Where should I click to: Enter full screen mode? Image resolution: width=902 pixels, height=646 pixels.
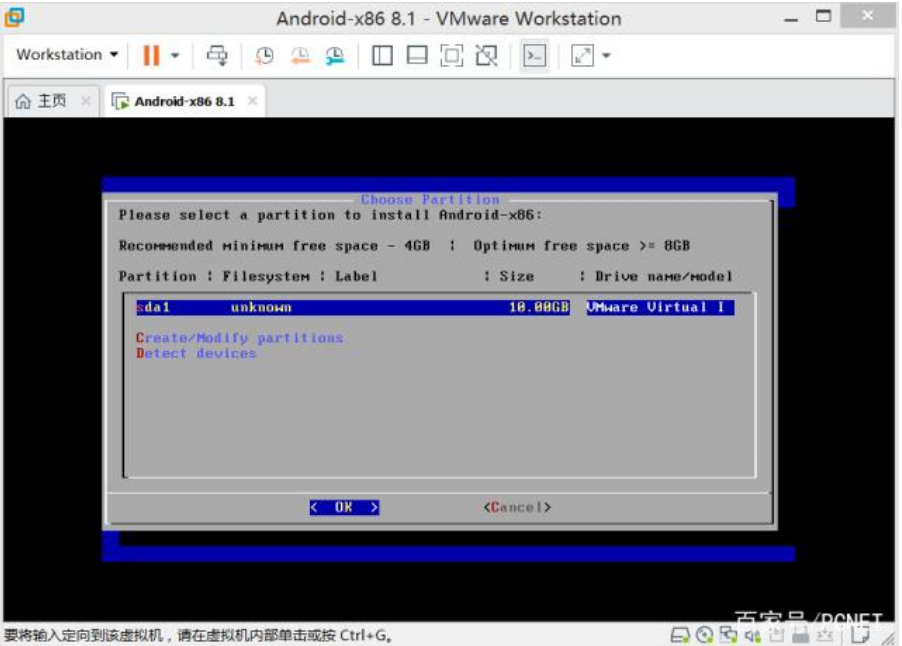click(x=451, y=55)
